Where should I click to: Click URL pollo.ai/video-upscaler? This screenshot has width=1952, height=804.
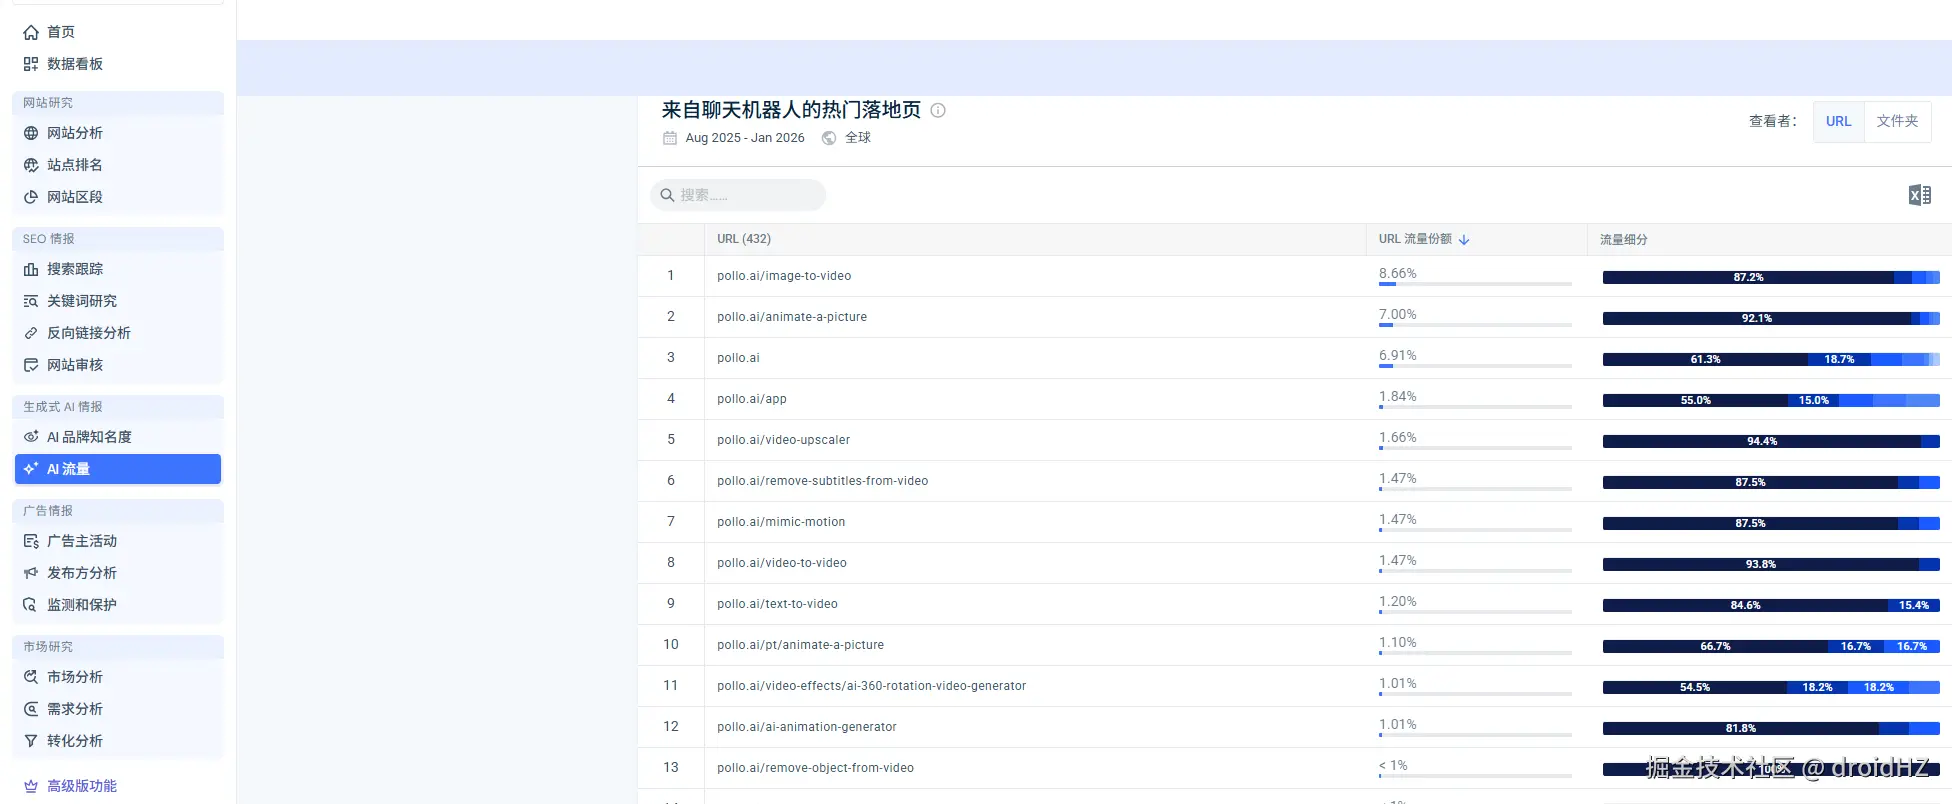(x=783, y=440)
